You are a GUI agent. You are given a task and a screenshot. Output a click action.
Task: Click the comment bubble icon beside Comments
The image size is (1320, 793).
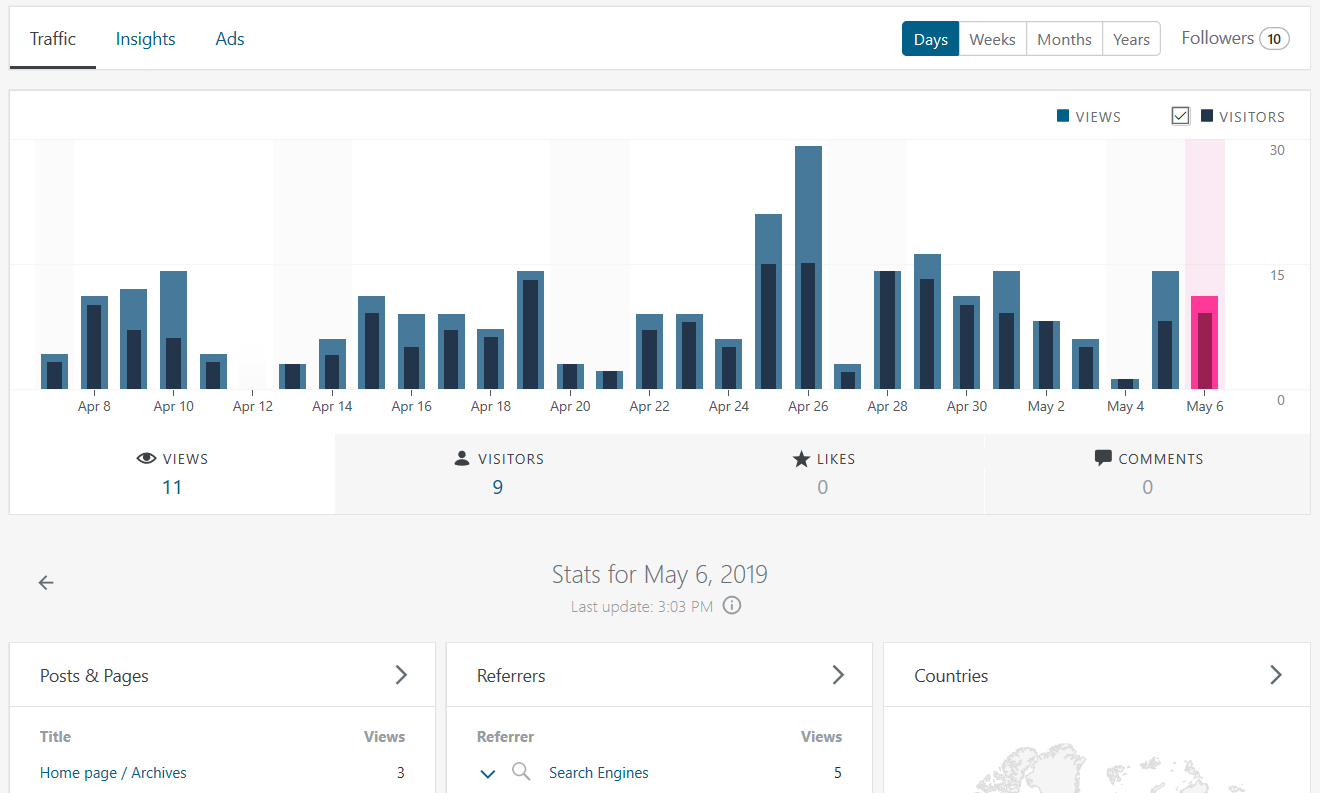pyautogui.click(x=1103, y=458)
